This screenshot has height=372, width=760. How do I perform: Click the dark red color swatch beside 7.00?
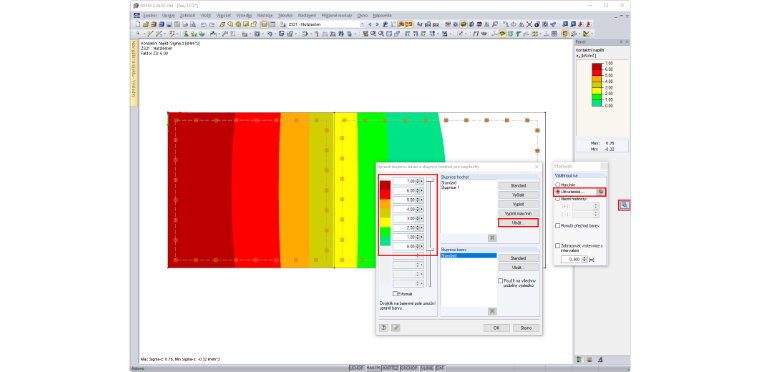[385, 185]
